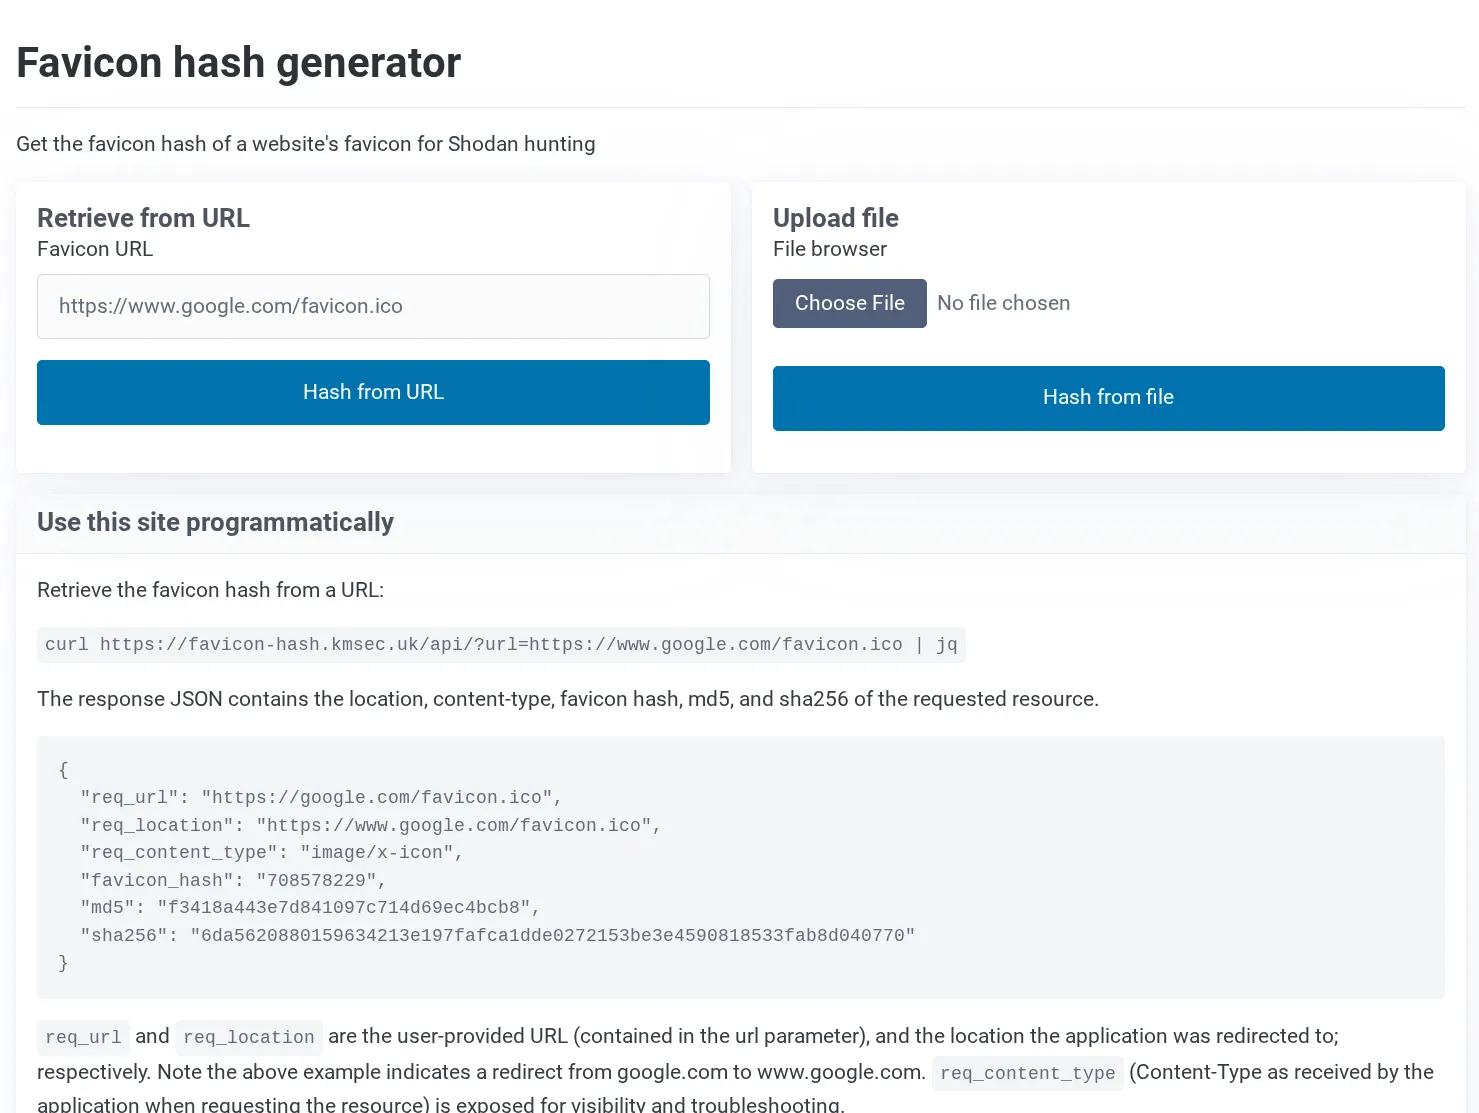Click the req_url inline code chip
The width and height of the screenshot is (1479, 1113).
point(82,1037)
